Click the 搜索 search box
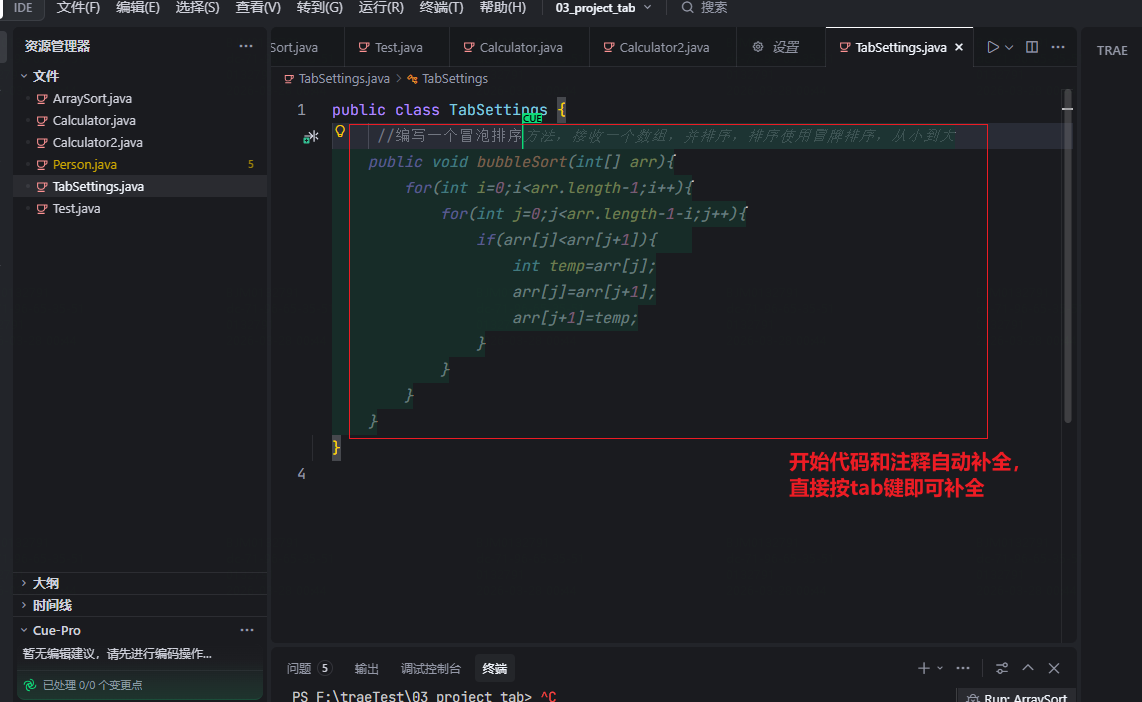Image resolution: width=1142 pixels, height=702 pixels. pyautogui.click(x=704, y=8)
